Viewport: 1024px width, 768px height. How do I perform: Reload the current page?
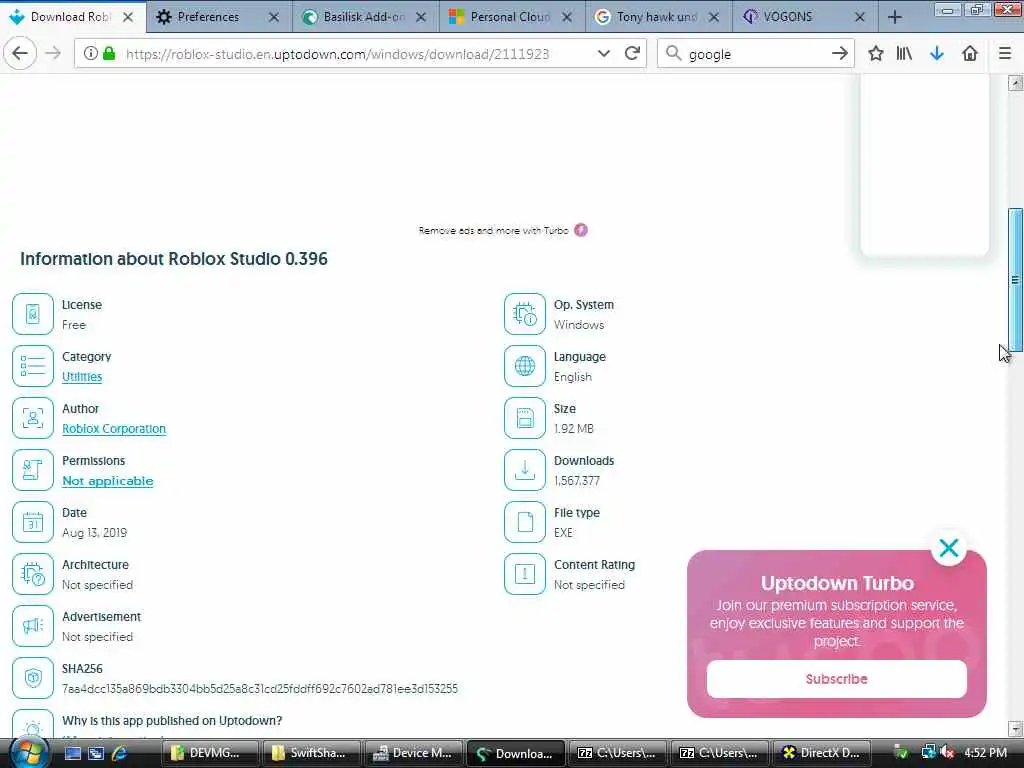(x=632, y=54)
